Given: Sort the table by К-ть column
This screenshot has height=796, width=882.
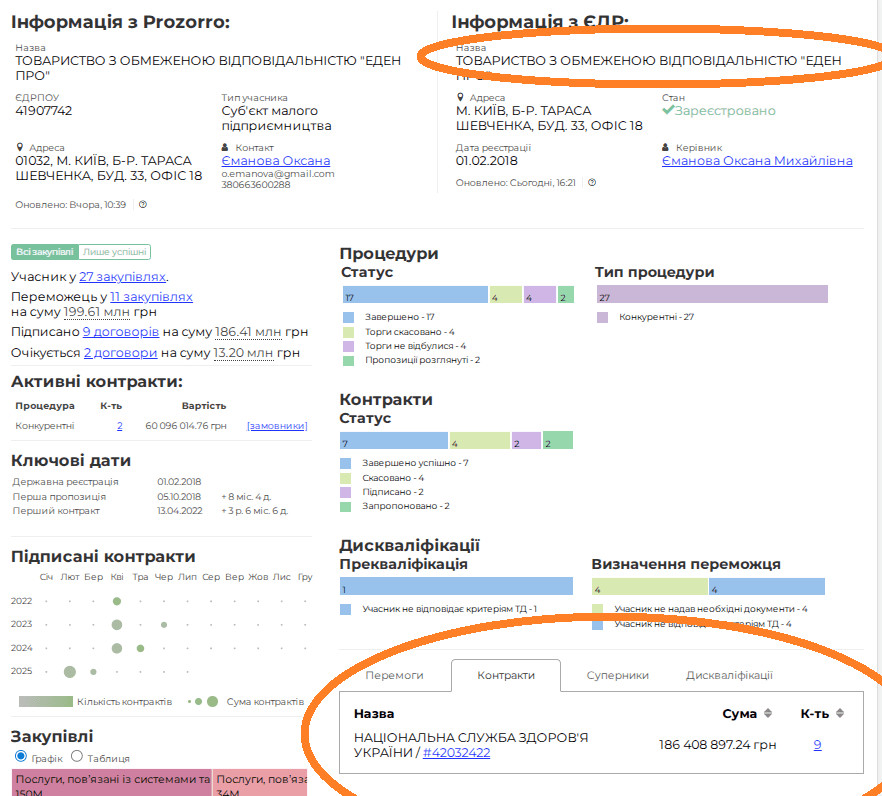Looking at the screenshot, I should (x=840, y=714).
